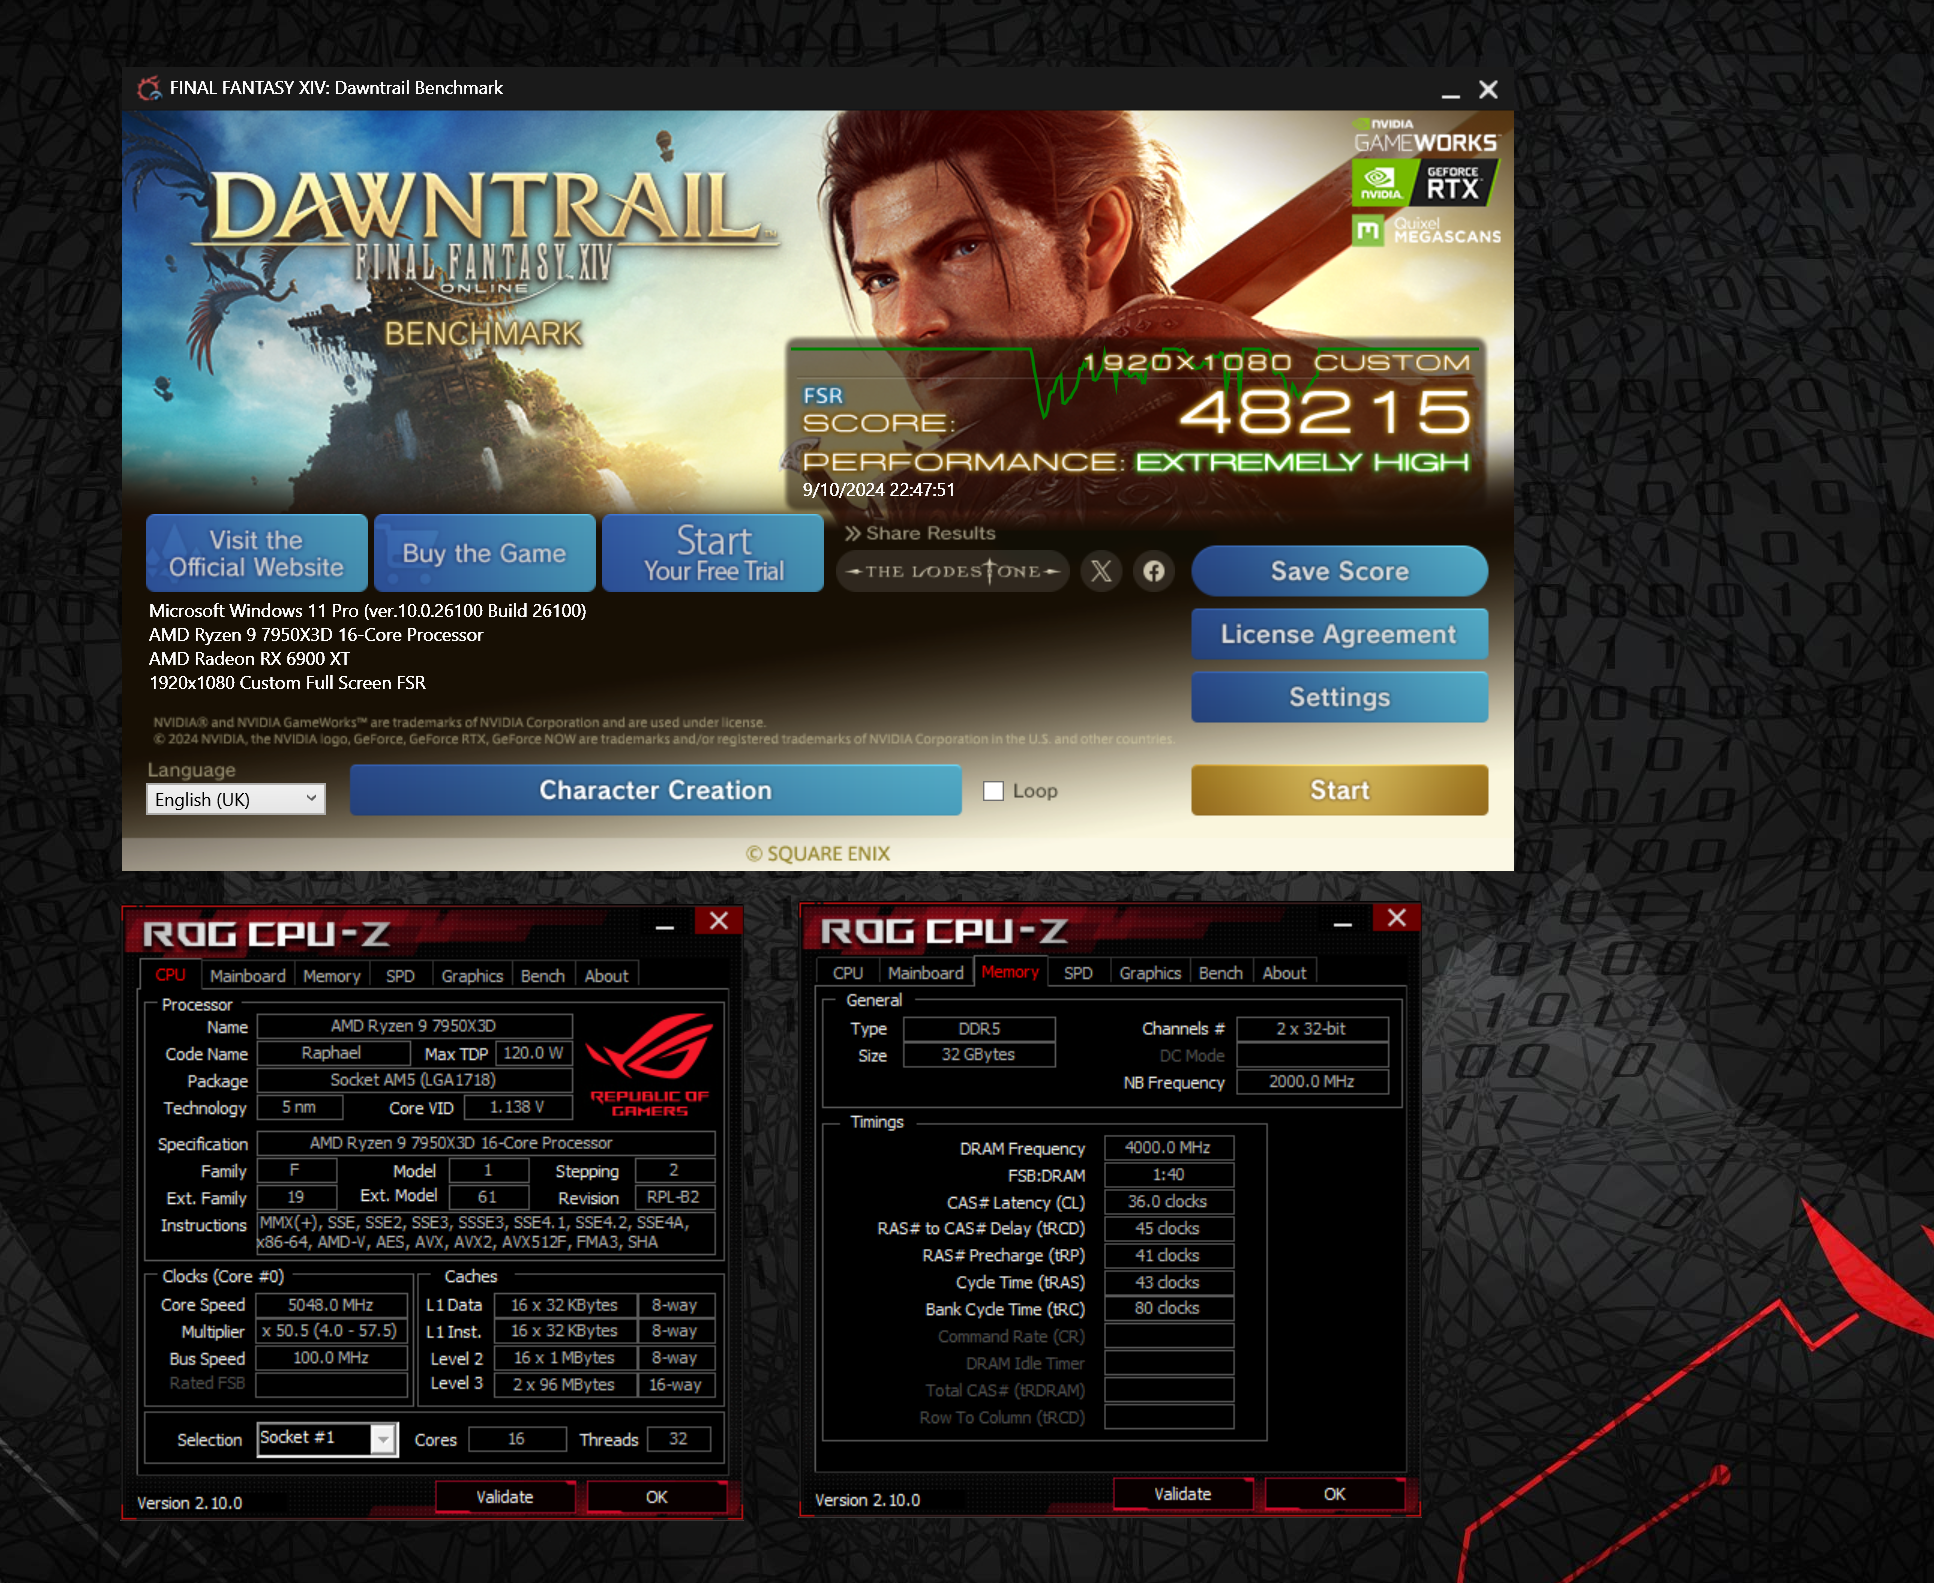
Task: Click the Republic of Gamers logo in CPU-Z
Action: point(649,1064)
